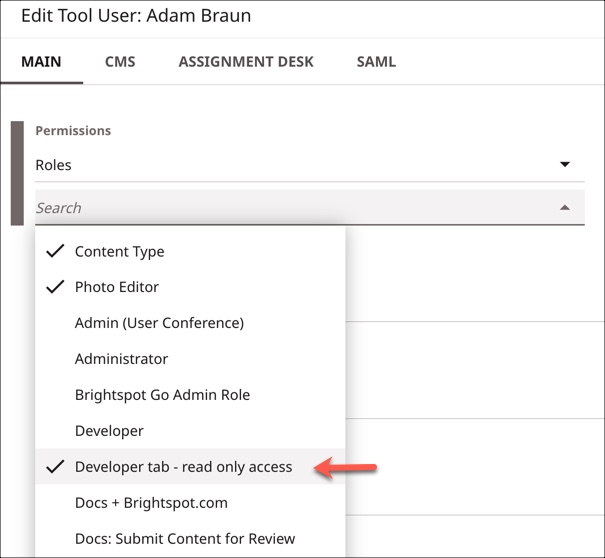Image resolution: width=605 pixels, height=558 pixels.
Task: Select the Administrator role
Action: coord(190,359)
